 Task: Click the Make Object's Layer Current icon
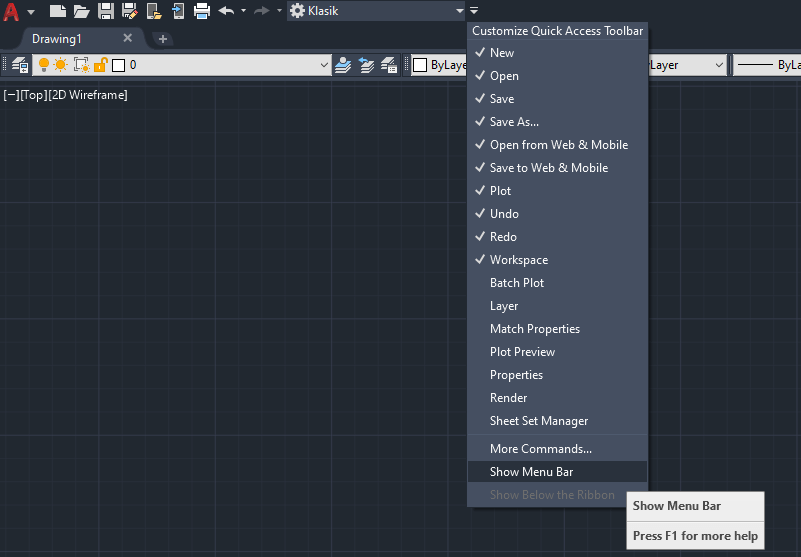[x=343, y=65]
